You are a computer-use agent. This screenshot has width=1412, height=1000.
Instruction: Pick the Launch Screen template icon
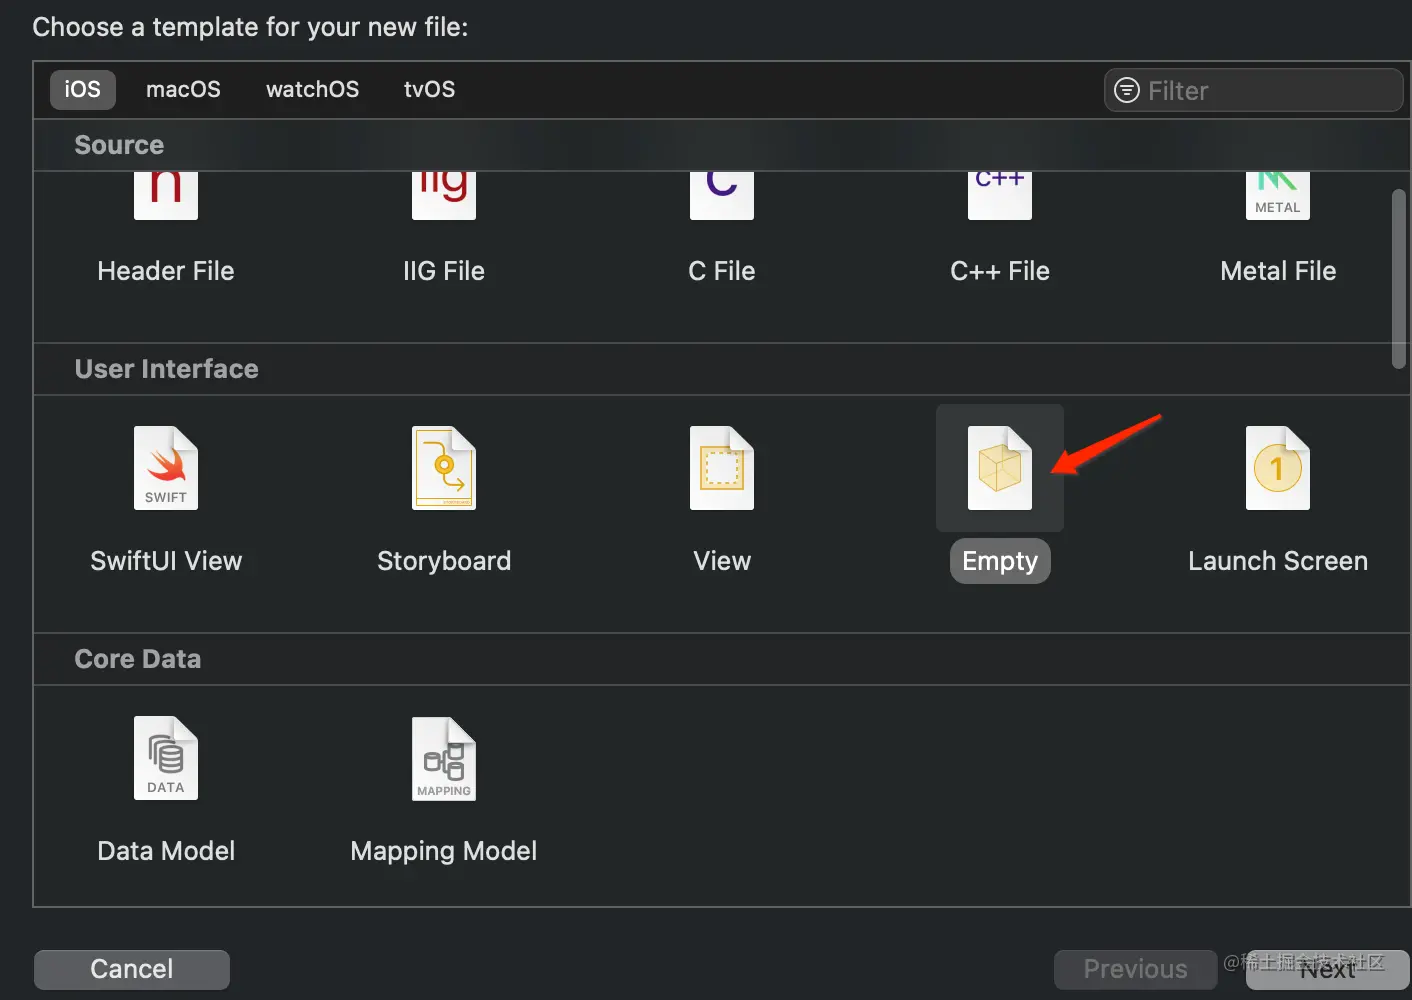coord(1278,468)
